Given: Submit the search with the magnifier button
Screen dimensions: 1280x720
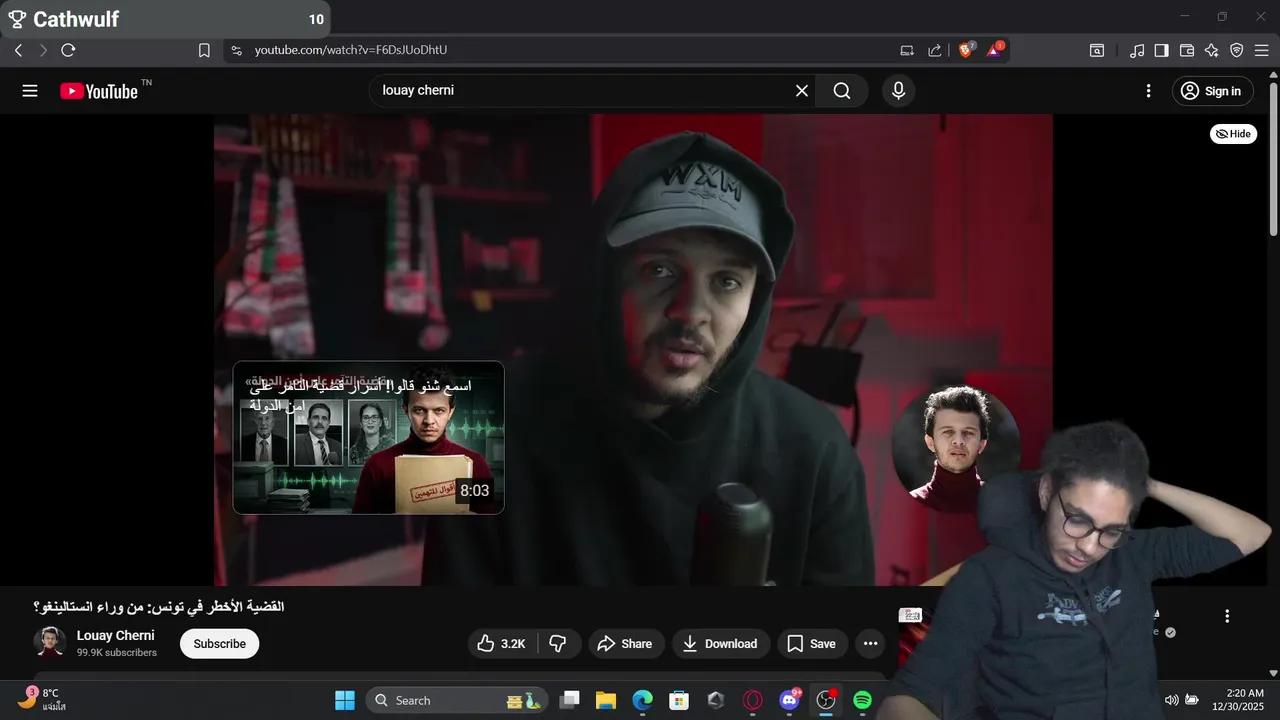Looking at the screenshot, I should (842, 91).
